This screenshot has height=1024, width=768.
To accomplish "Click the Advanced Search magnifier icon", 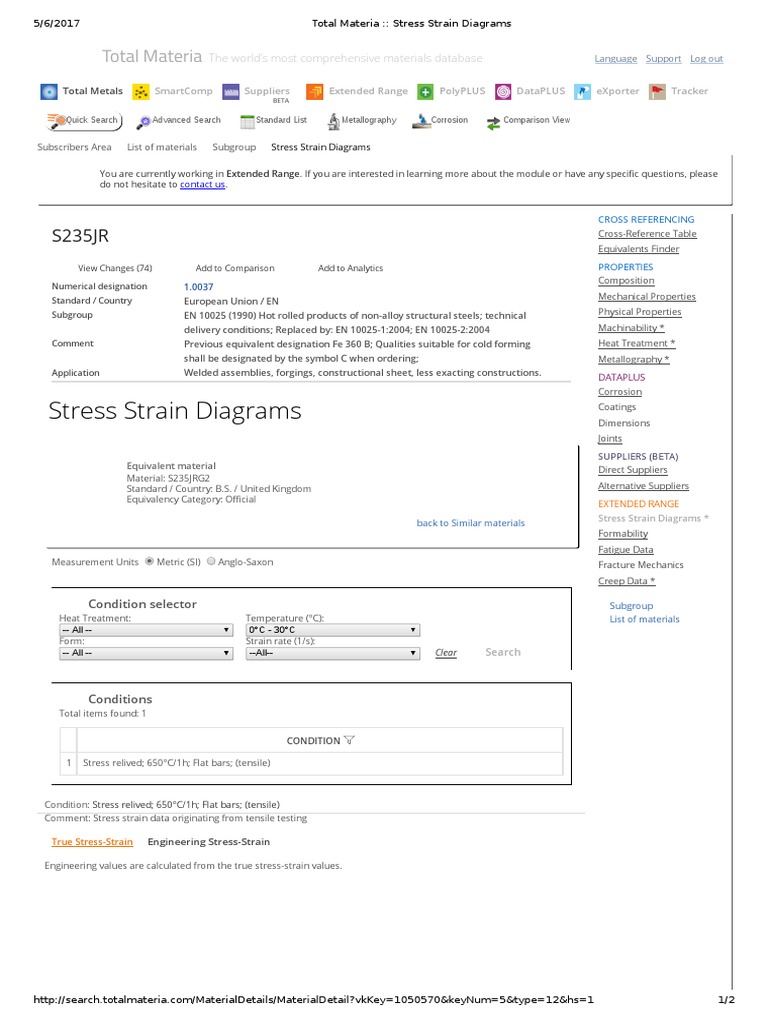I will click(x=144, y=122).
